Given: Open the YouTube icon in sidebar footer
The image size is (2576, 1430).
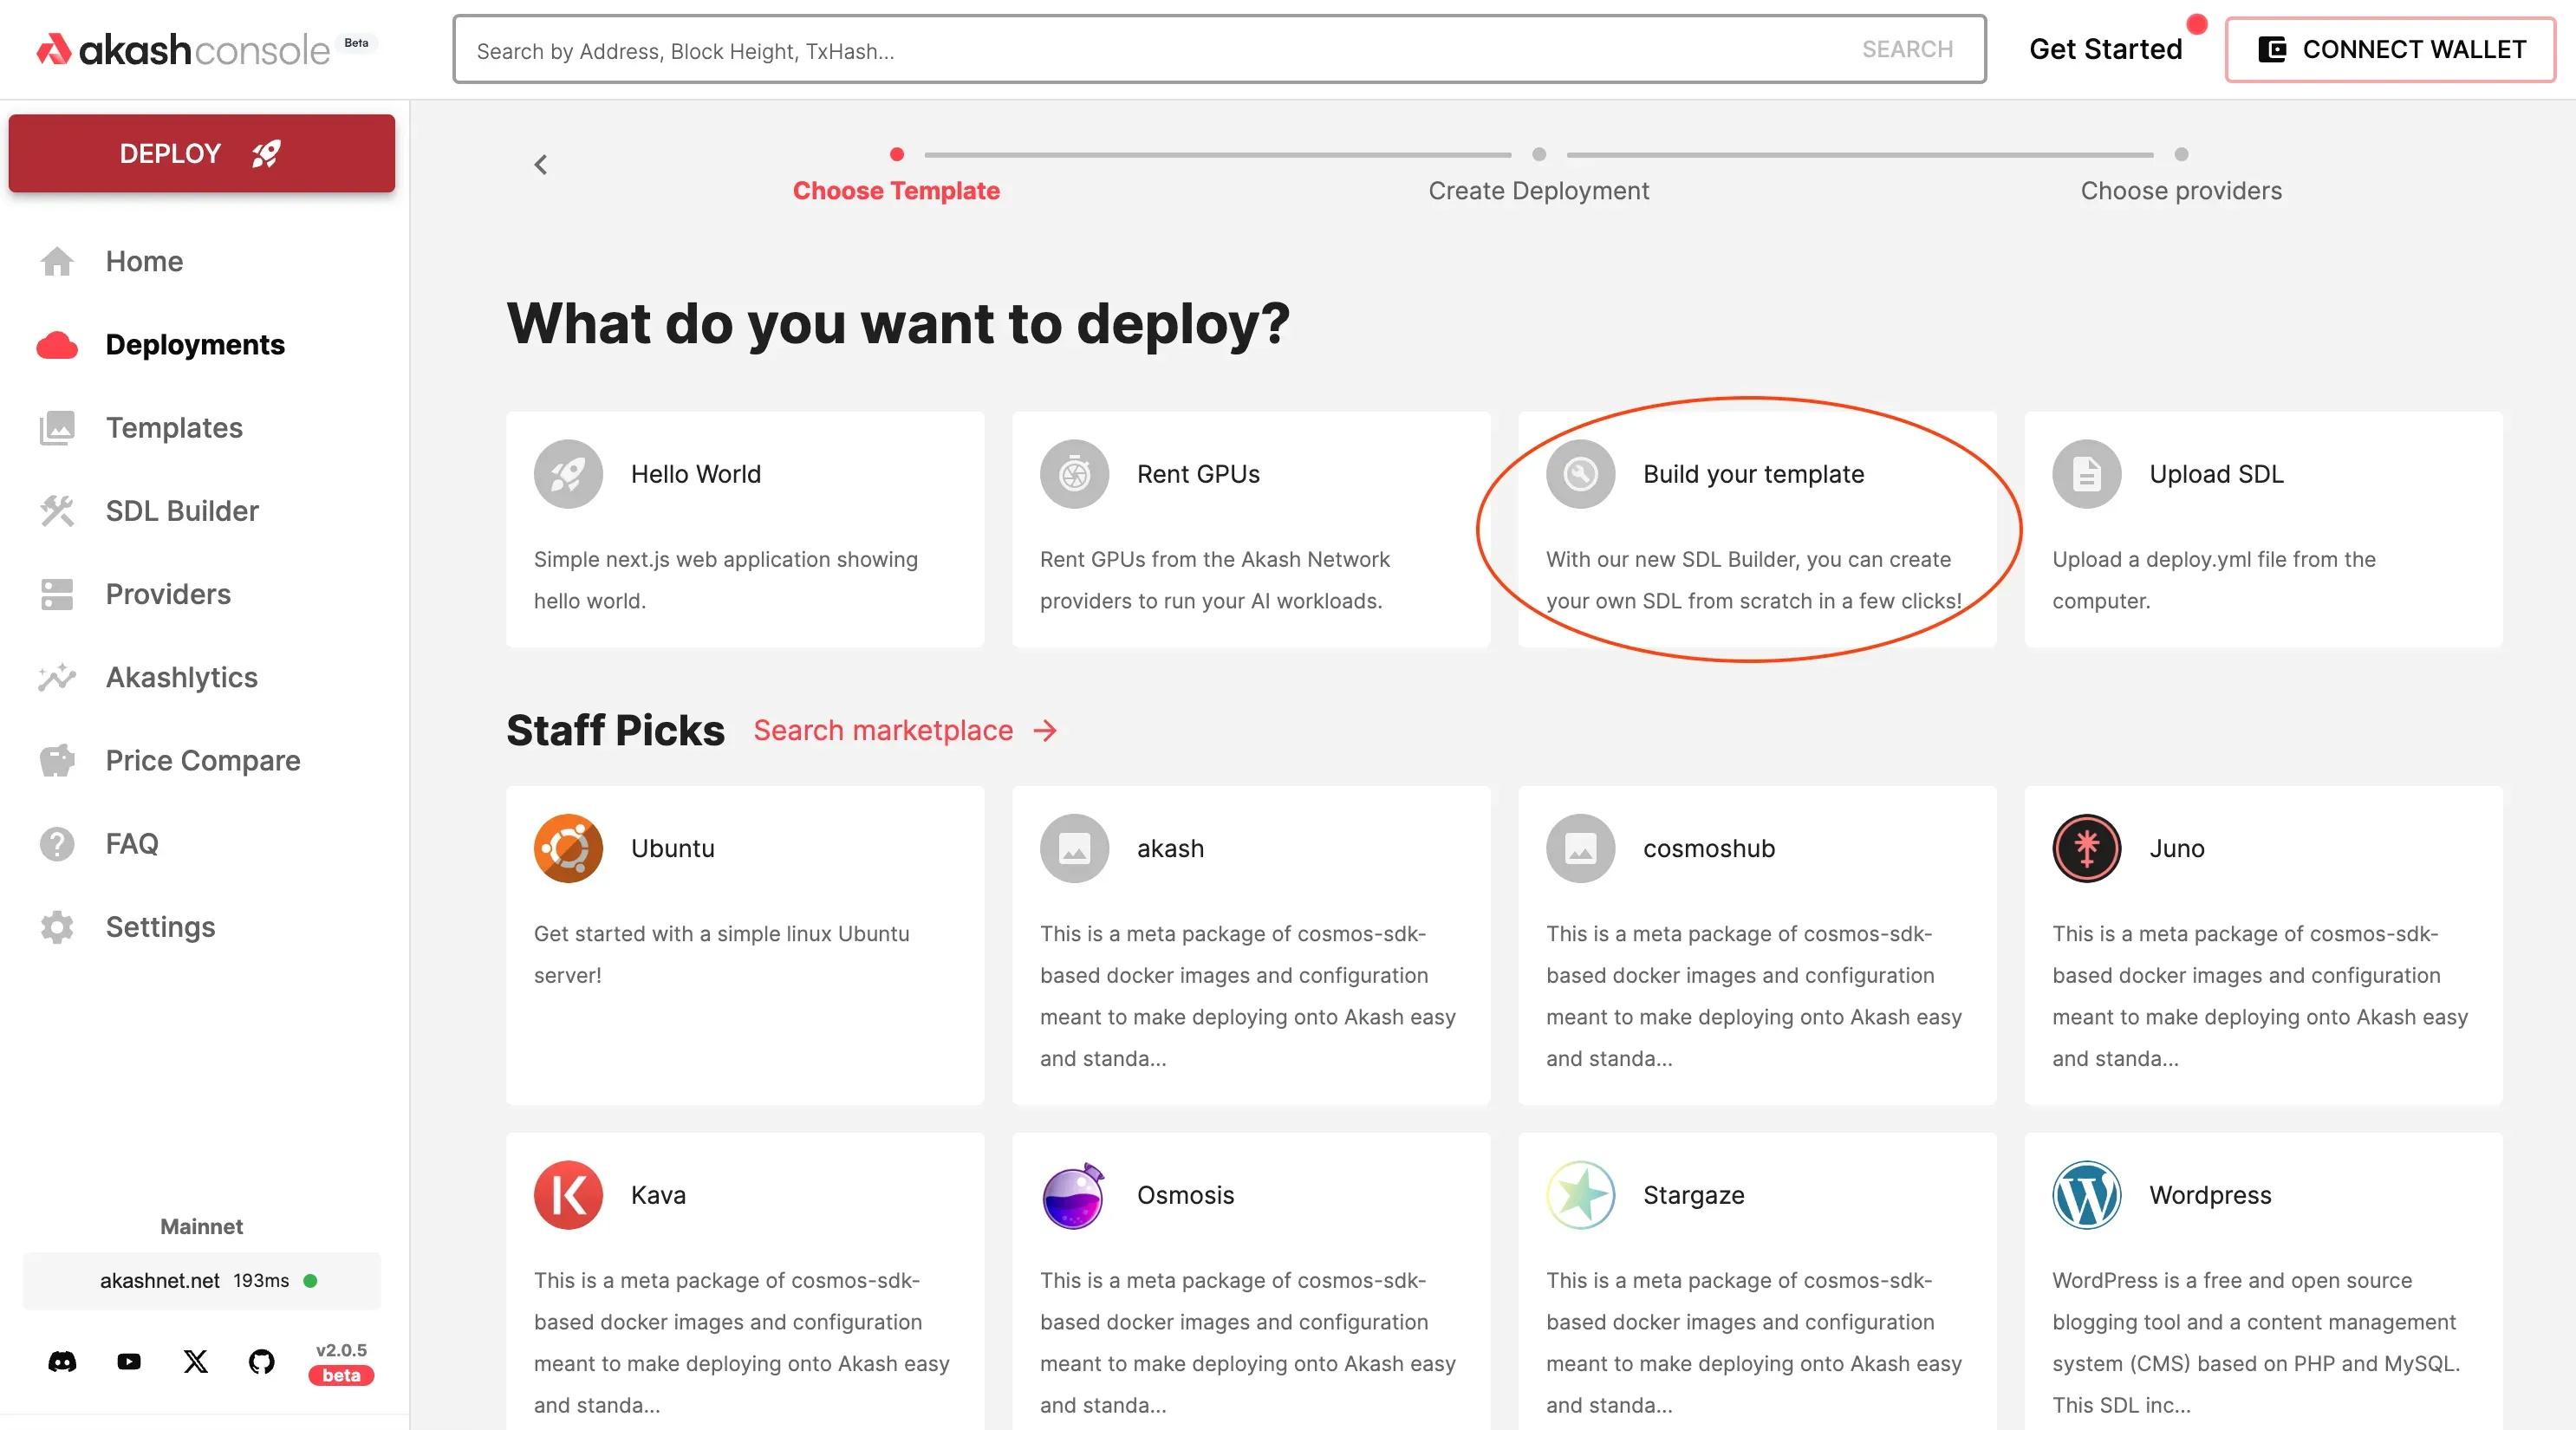Looking at the screenshot, I should [129, 1361].
